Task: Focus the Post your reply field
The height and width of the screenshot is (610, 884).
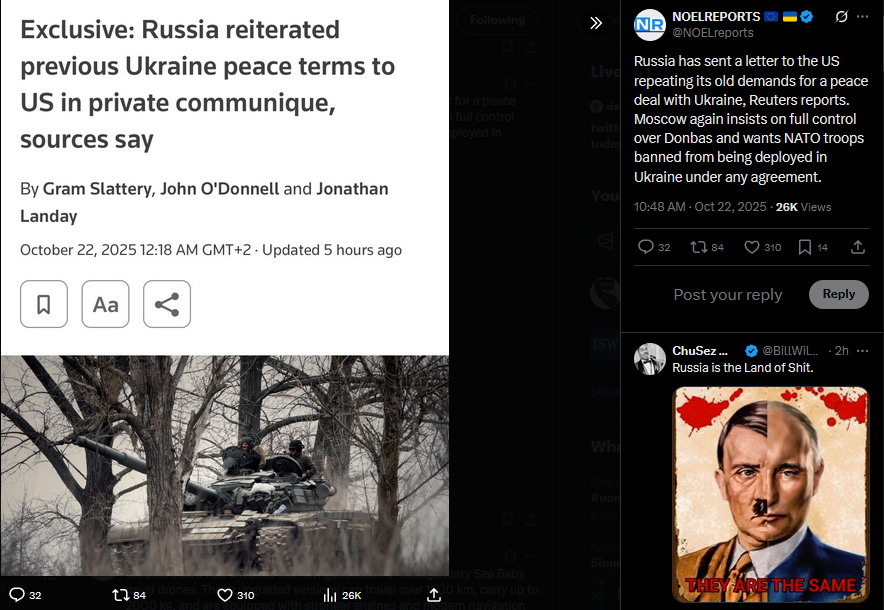Action: click(727, 295)
